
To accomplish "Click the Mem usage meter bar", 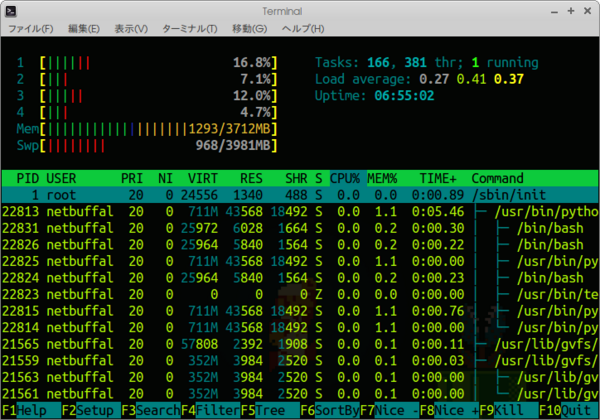I will tap(150, 129).
